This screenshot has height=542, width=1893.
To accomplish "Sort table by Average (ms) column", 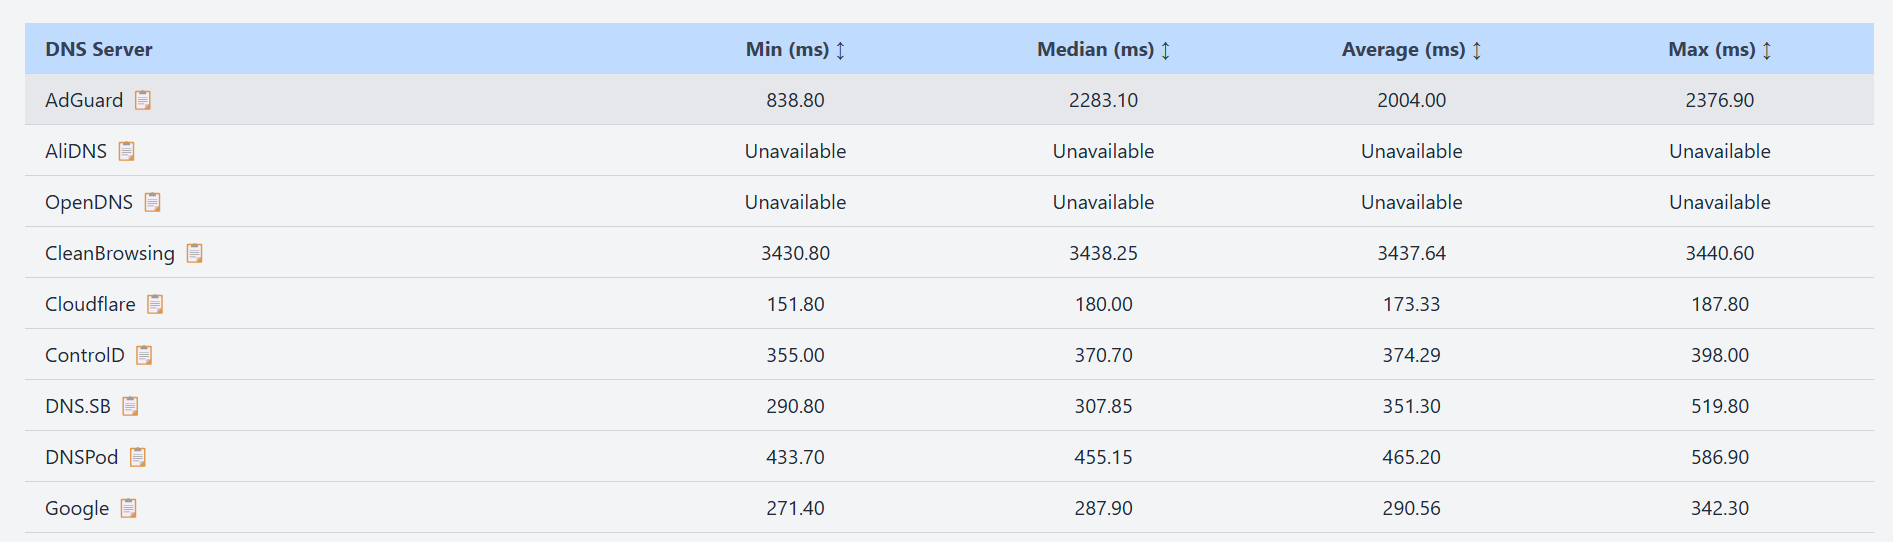I will tap(1476, 50).
